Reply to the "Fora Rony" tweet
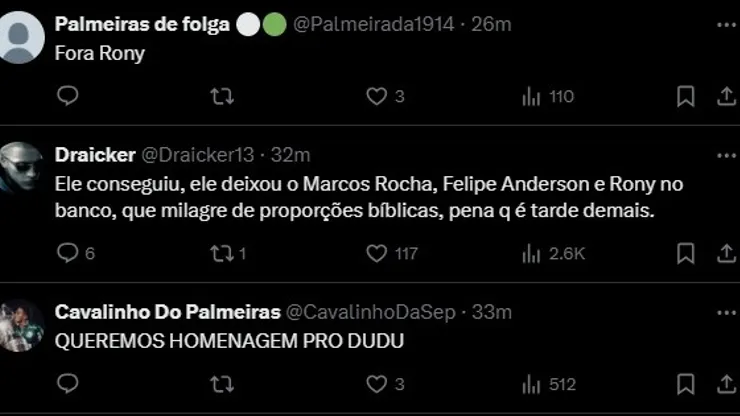The image size is (740, 416). pyautogui.click(x=68, y=96)
